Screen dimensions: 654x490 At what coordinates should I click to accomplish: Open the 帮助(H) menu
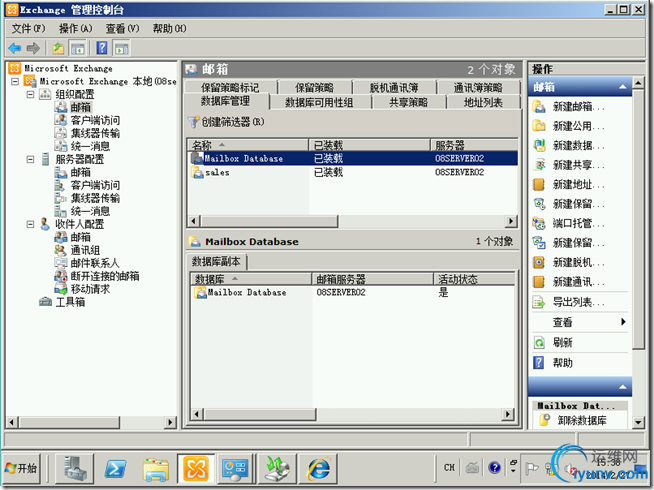pyautogui.click(x=169, y=28)
